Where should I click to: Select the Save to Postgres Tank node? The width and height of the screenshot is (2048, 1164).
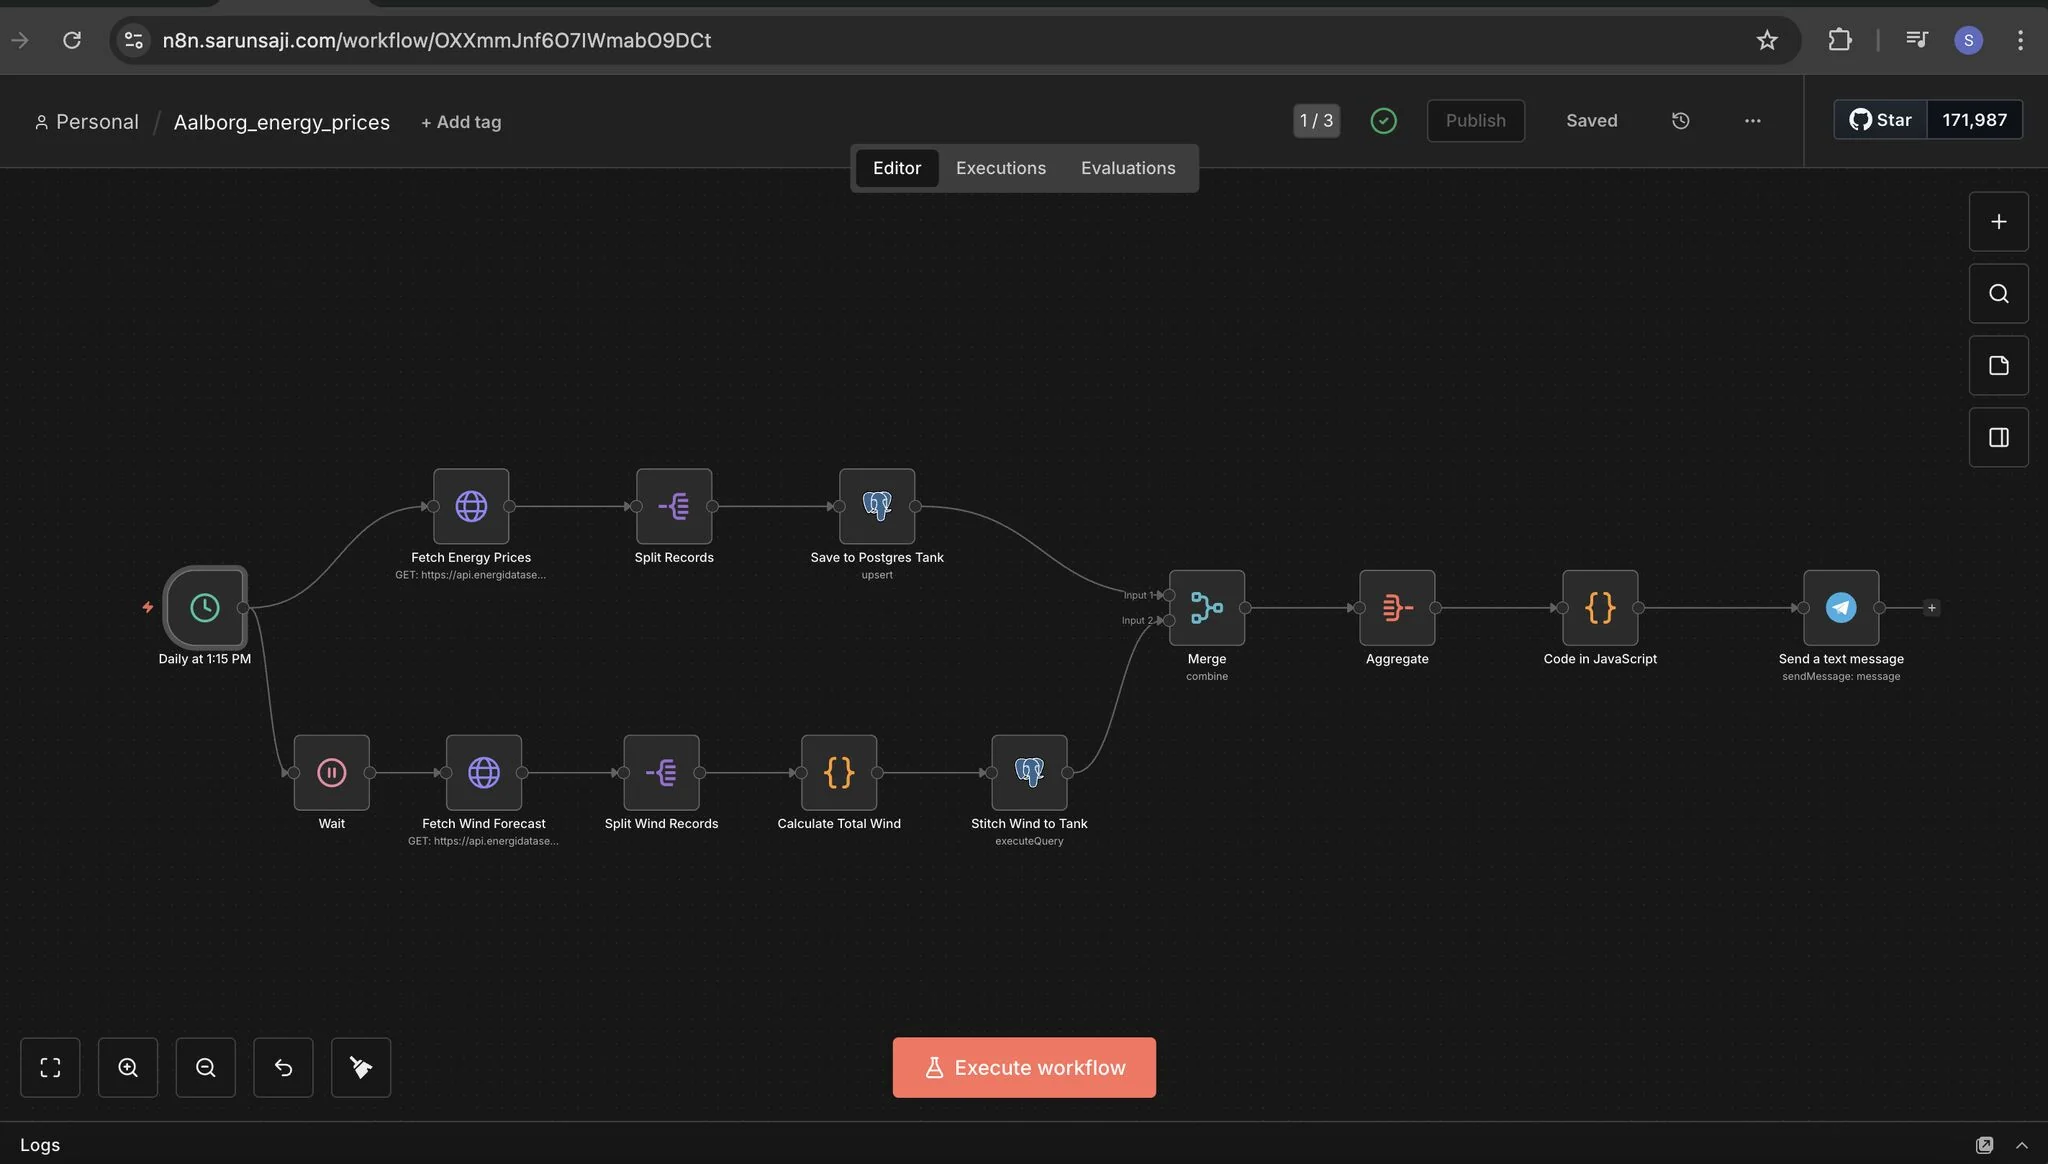click(877, 506)
